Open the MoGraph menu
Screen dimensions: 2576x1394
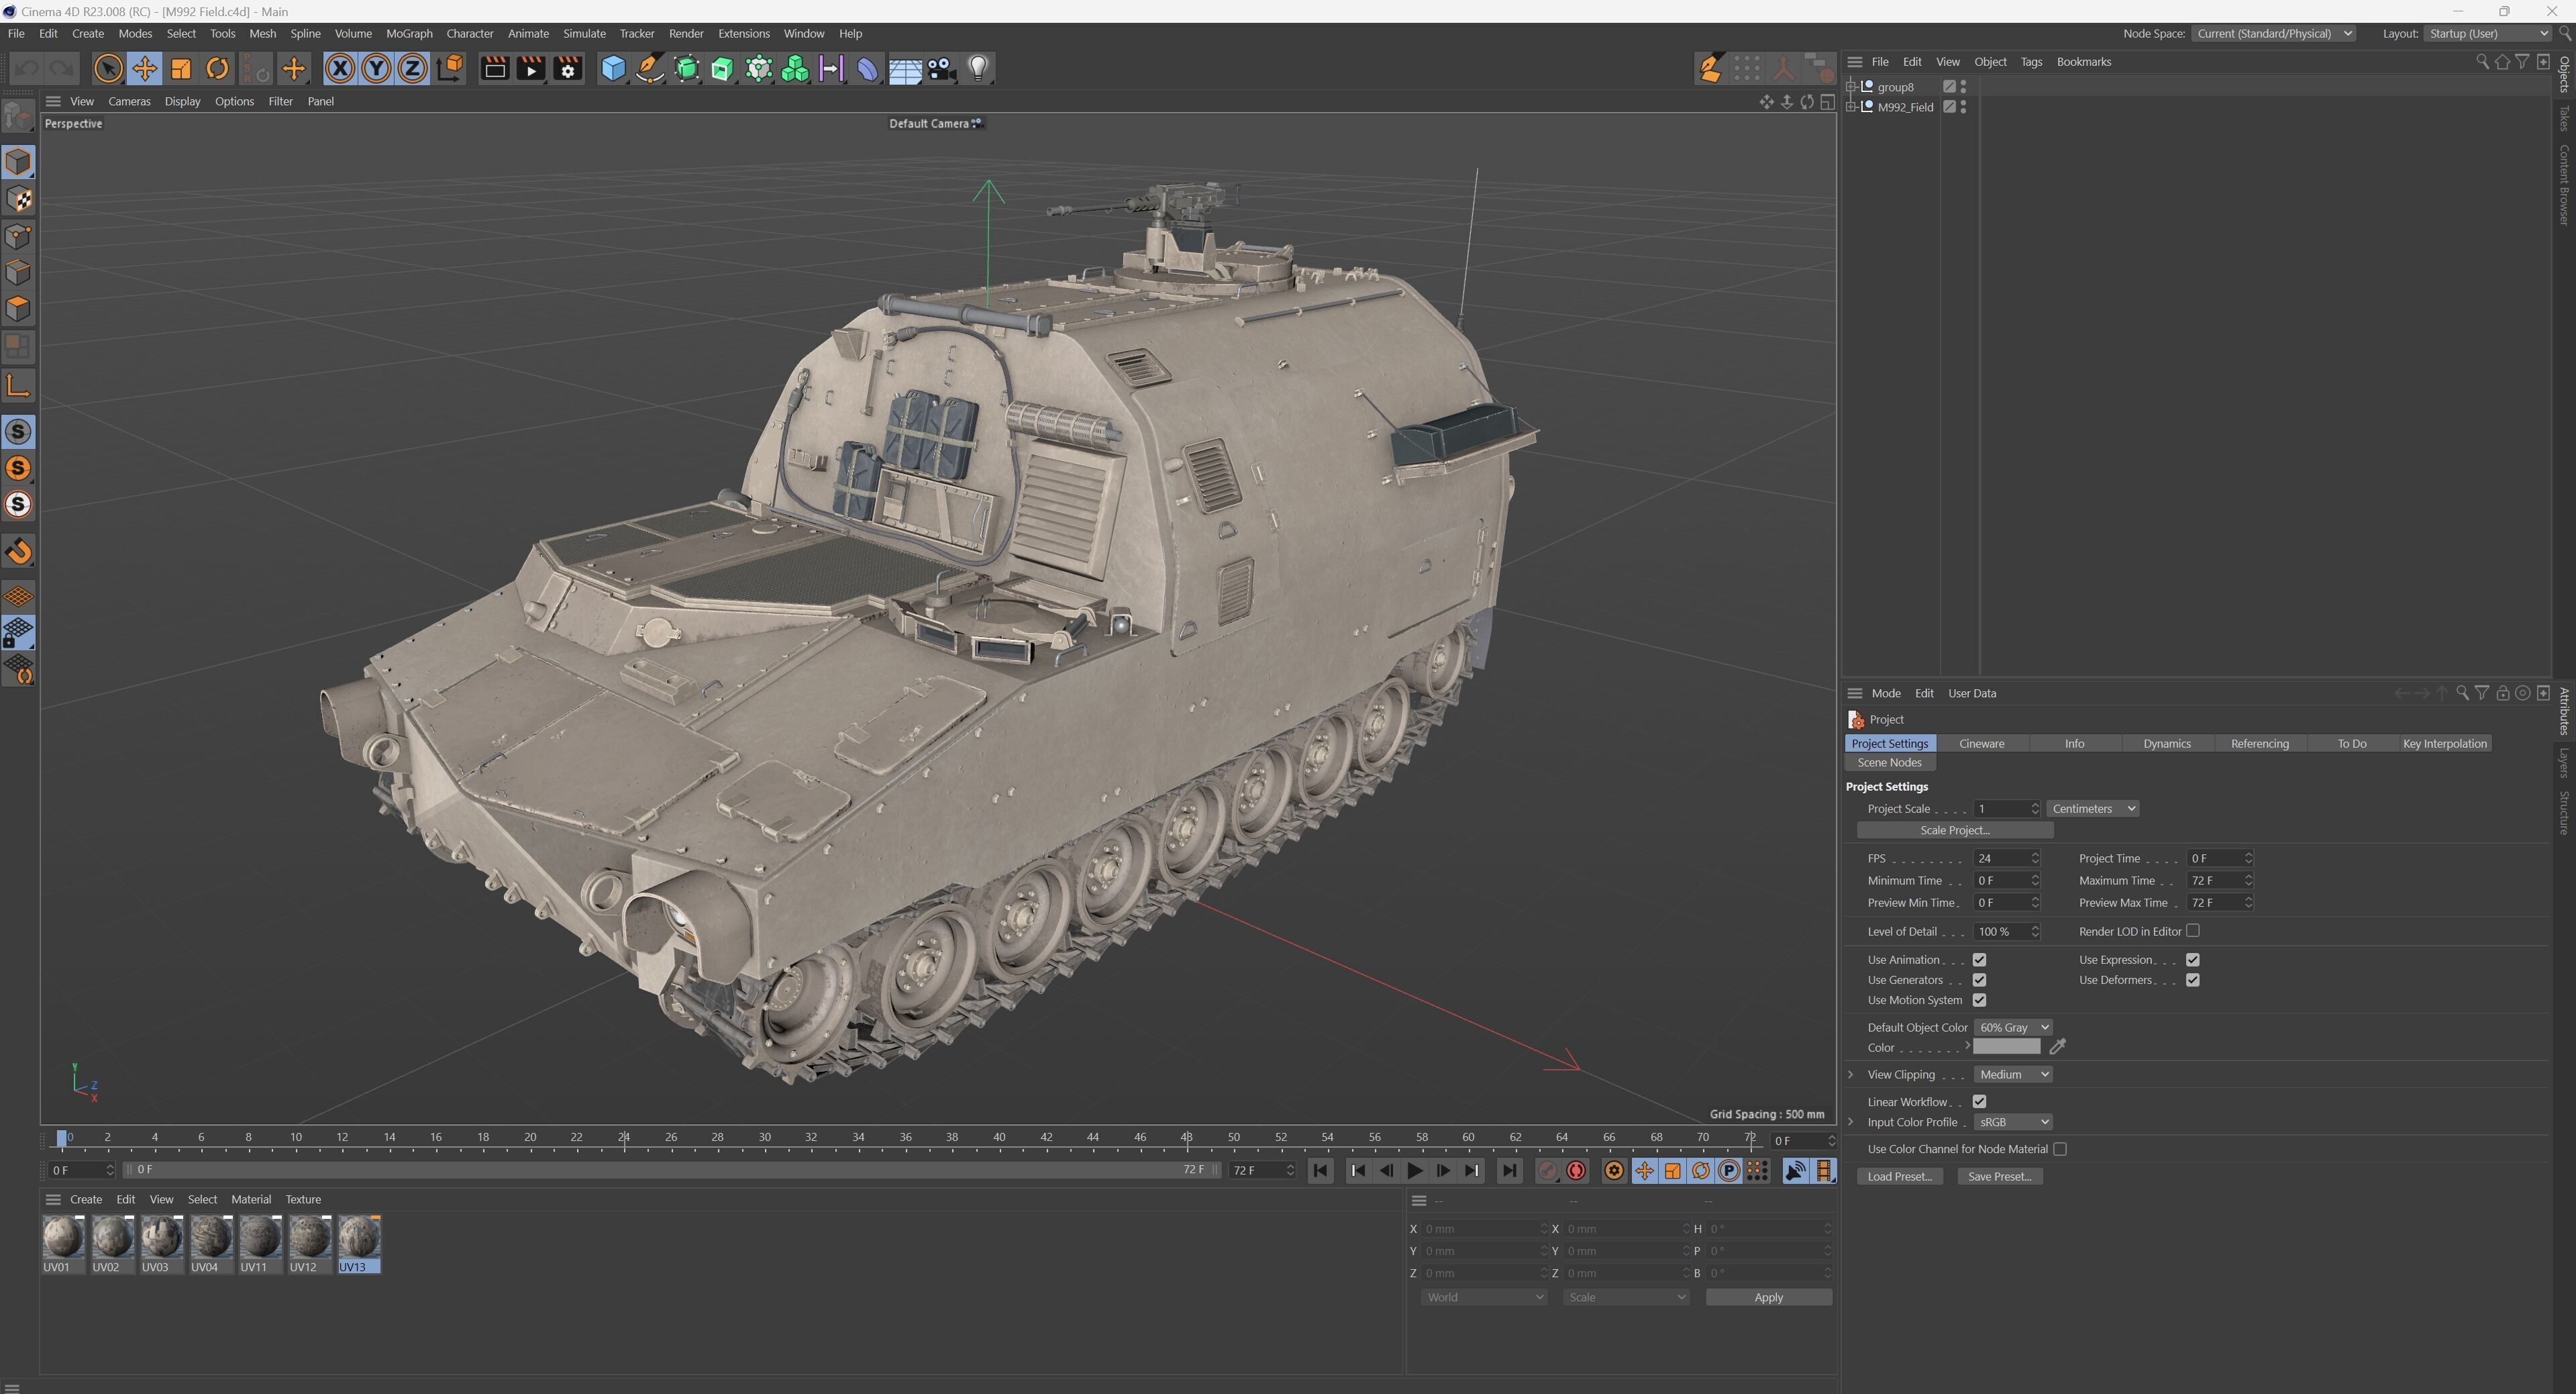409,34
